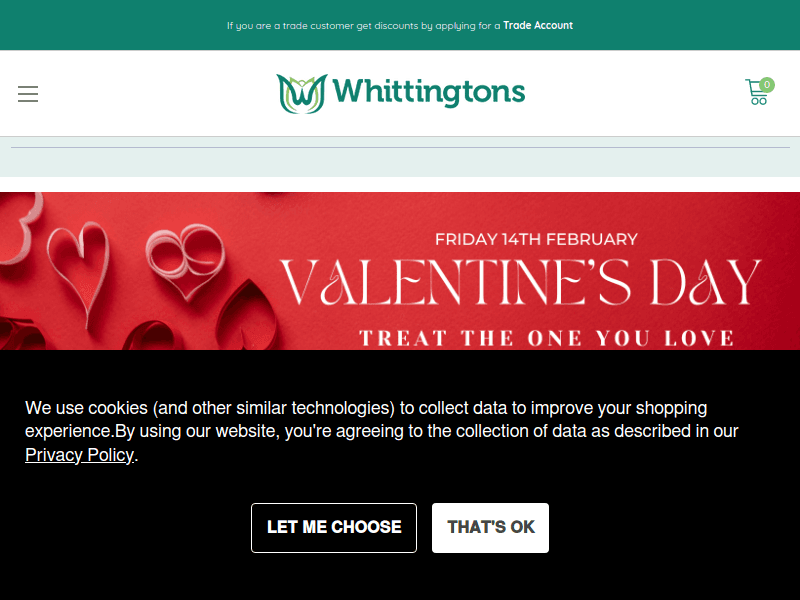800x600 pixels.
Task: Click the cart item count badge showing 0
Action: (767, 84)
